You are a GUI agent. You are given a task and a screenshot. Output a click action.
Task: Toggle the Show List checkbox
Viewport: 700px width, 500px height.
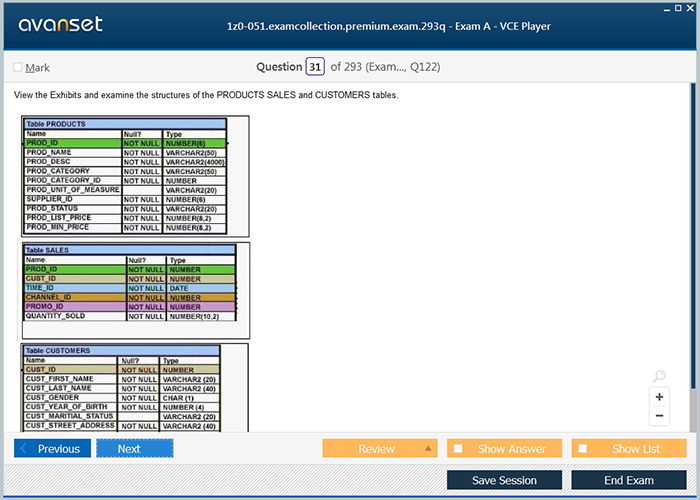(x=583, y=448)
